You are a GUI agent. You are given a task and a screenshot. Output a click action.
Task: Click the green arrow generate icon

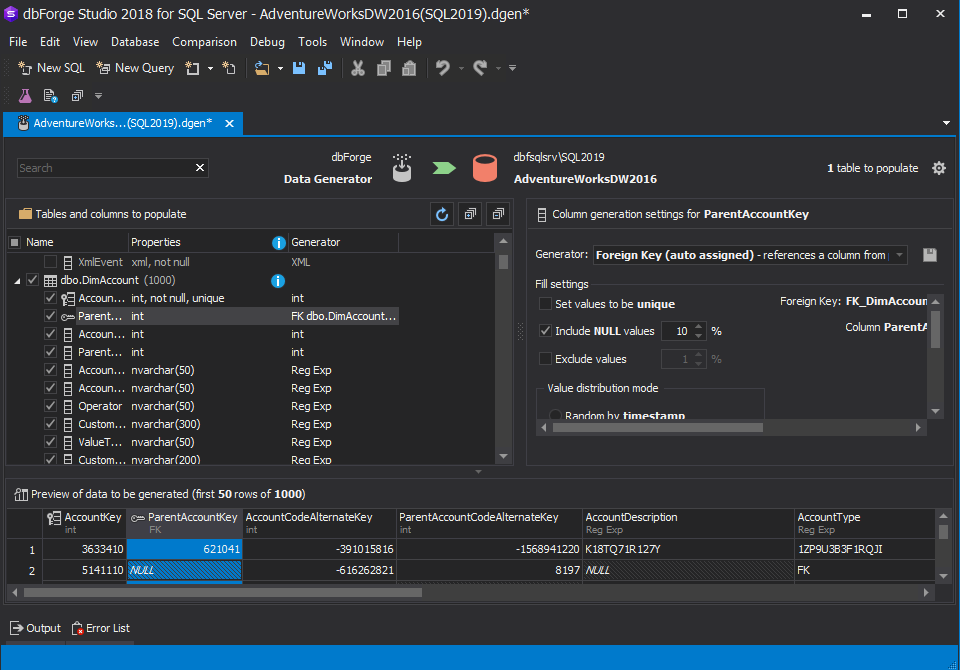point(444,168)
